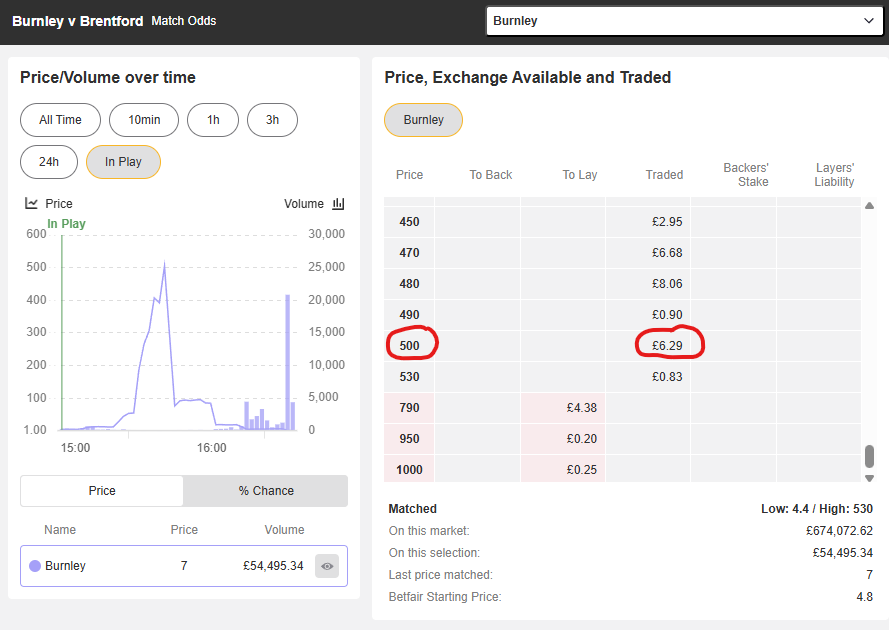Click the Match Odds label

pyautogui.click(x=184, y=21)
